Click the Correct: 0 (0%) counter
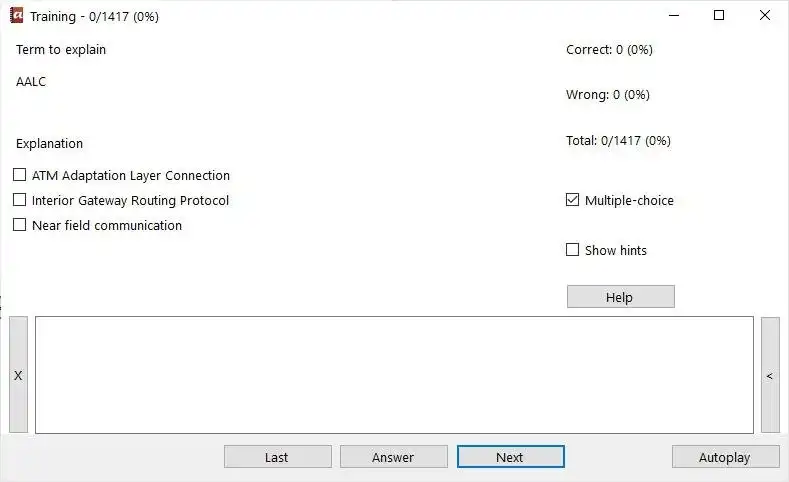 [x=609, y=50]
